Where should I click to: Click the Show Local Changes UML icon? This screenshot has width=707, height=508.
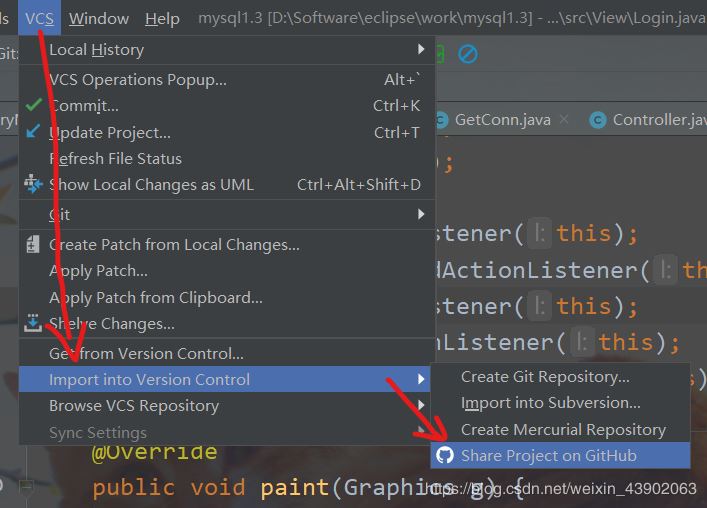(33, 184)
